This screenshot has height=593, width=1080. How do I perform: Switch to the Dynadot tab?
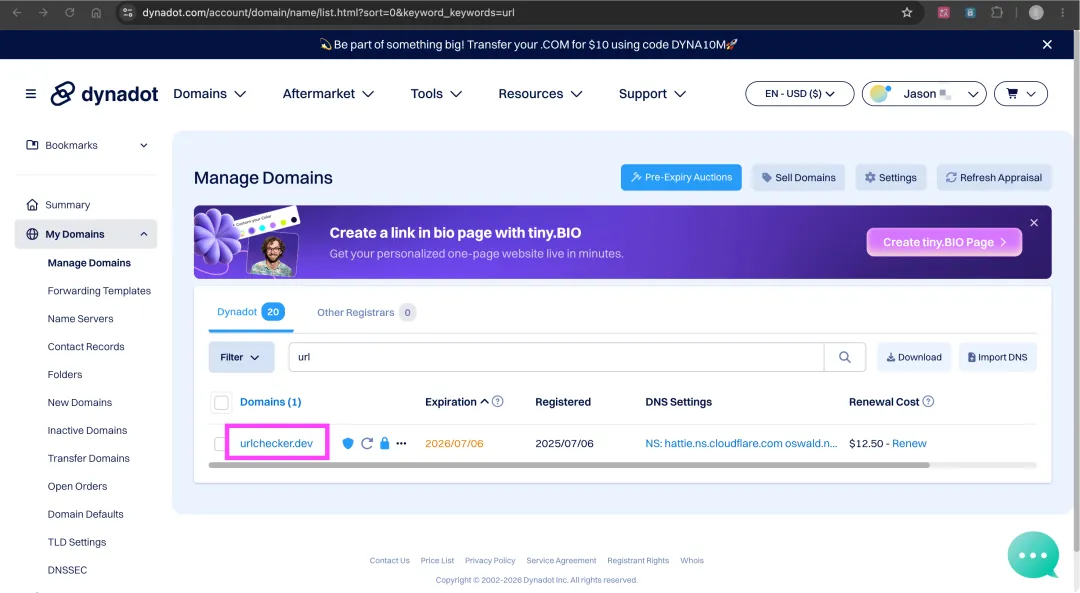pos(250,312)
